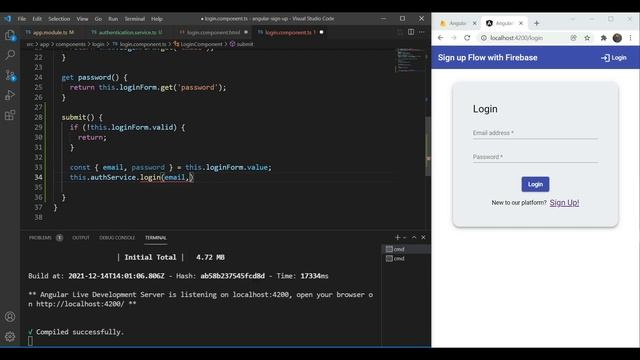Close the active Angular browser tab
Viewport: 640px width, 360px height.
point(521,23)
